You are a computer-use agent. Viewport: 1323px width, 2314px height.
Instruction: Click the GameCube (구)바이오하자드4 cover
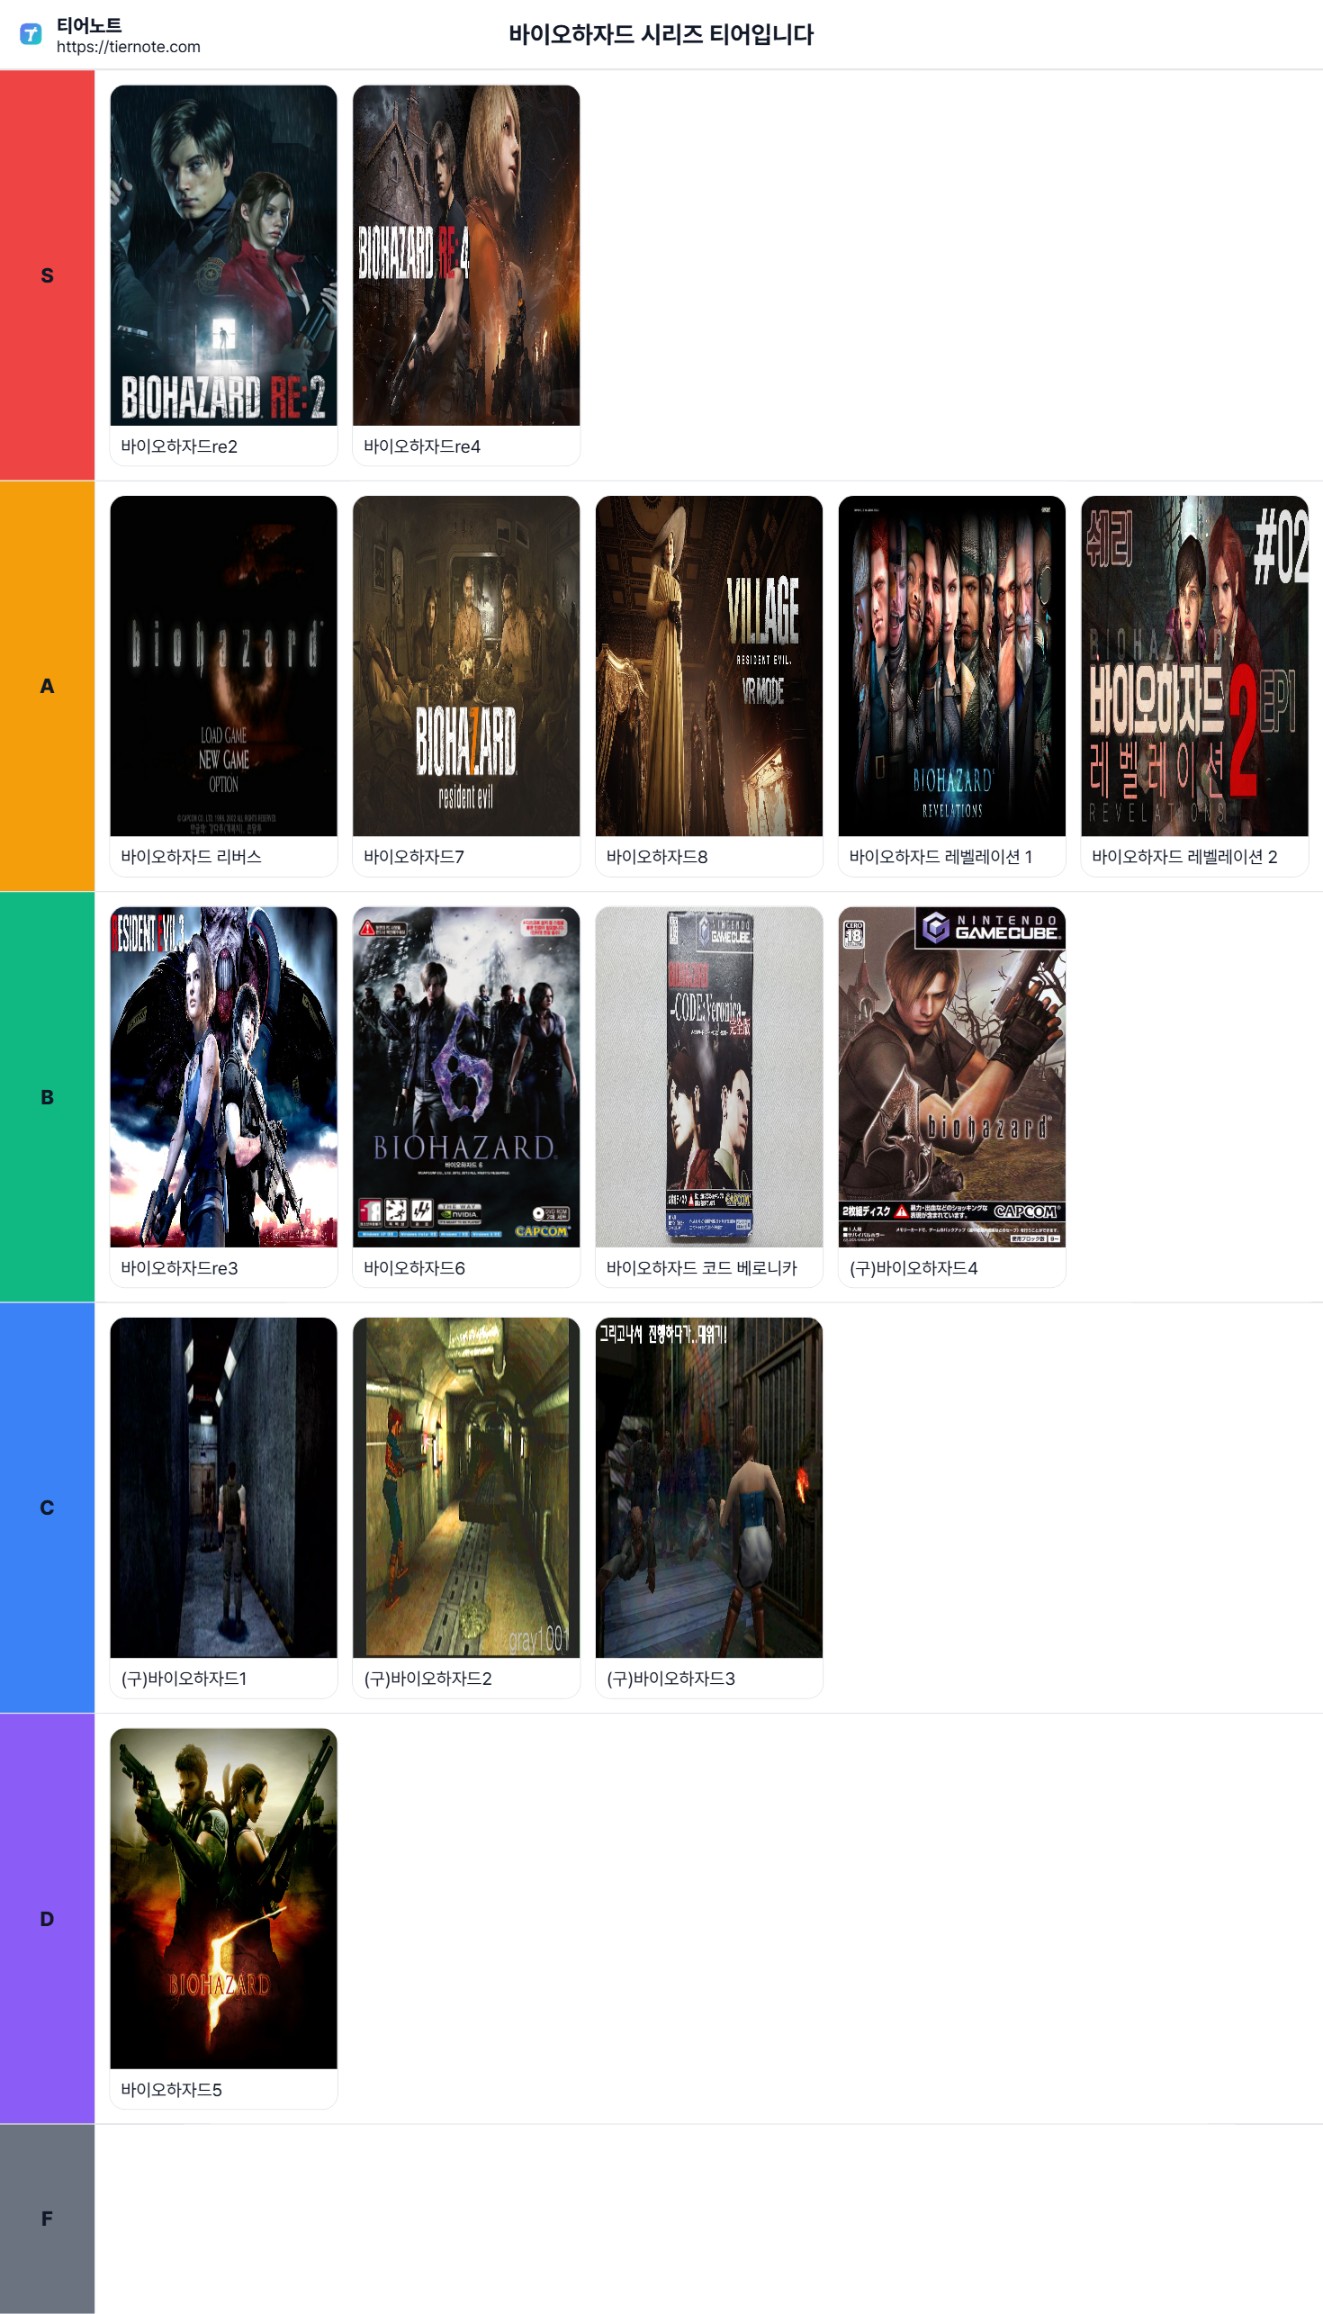tap(952, 1077)
